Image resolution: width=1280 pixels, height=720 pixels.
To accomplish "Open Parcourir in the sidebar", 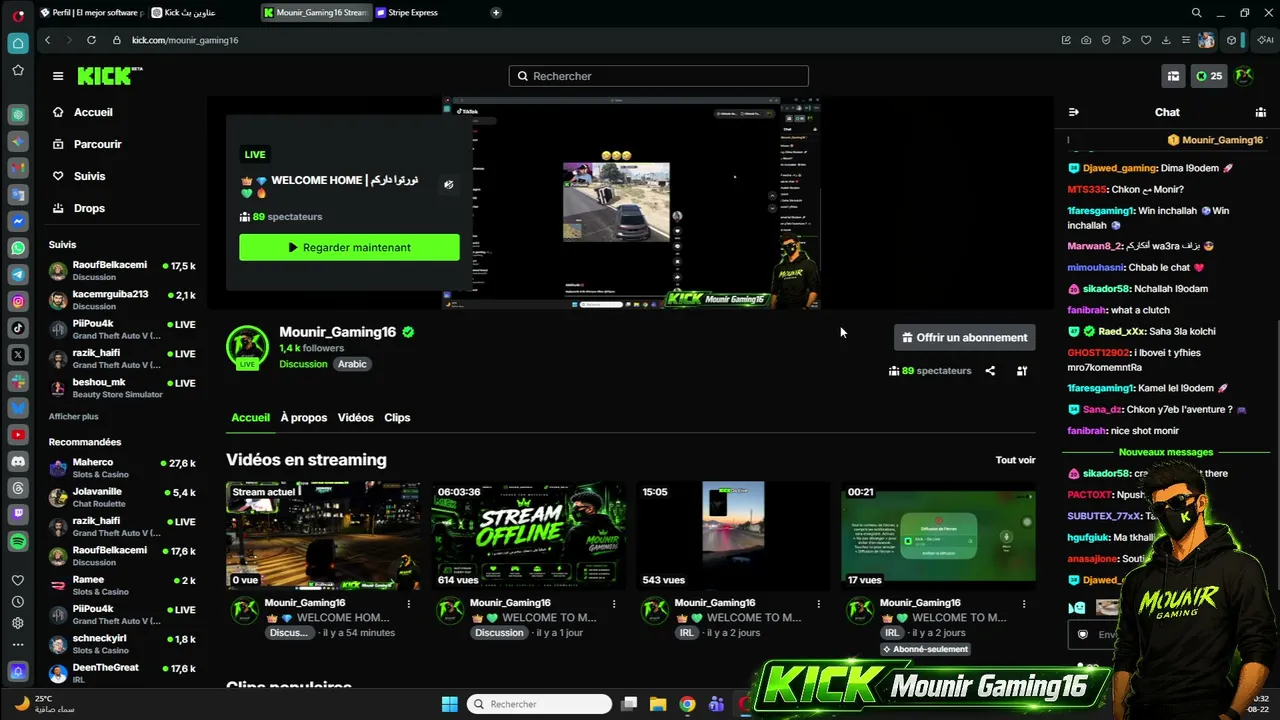I will click(x=97, y=144).
